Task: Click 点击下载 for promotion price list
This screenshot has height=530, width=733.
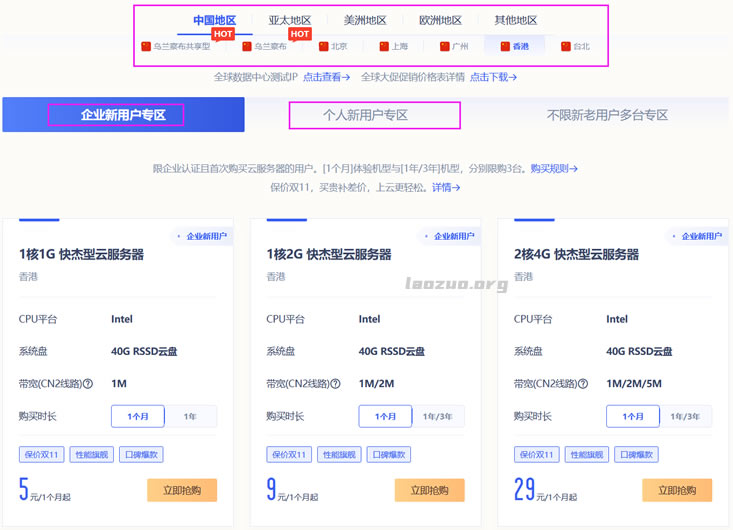Action: [x=493, y=77]
